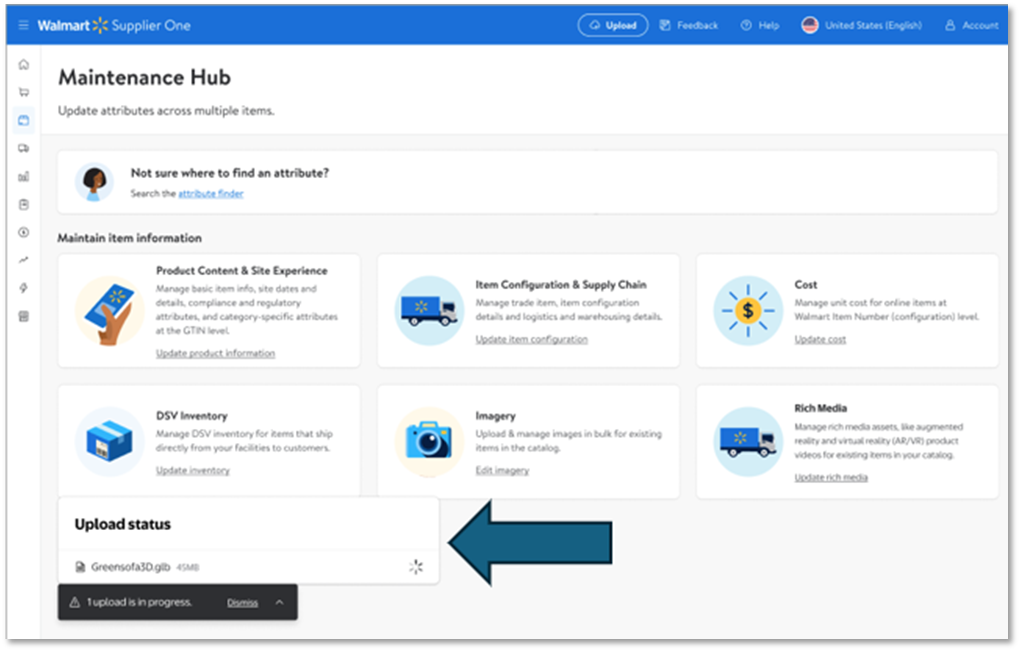
Task: Open the Feedback link in header
Action: (x=688, y=25)
